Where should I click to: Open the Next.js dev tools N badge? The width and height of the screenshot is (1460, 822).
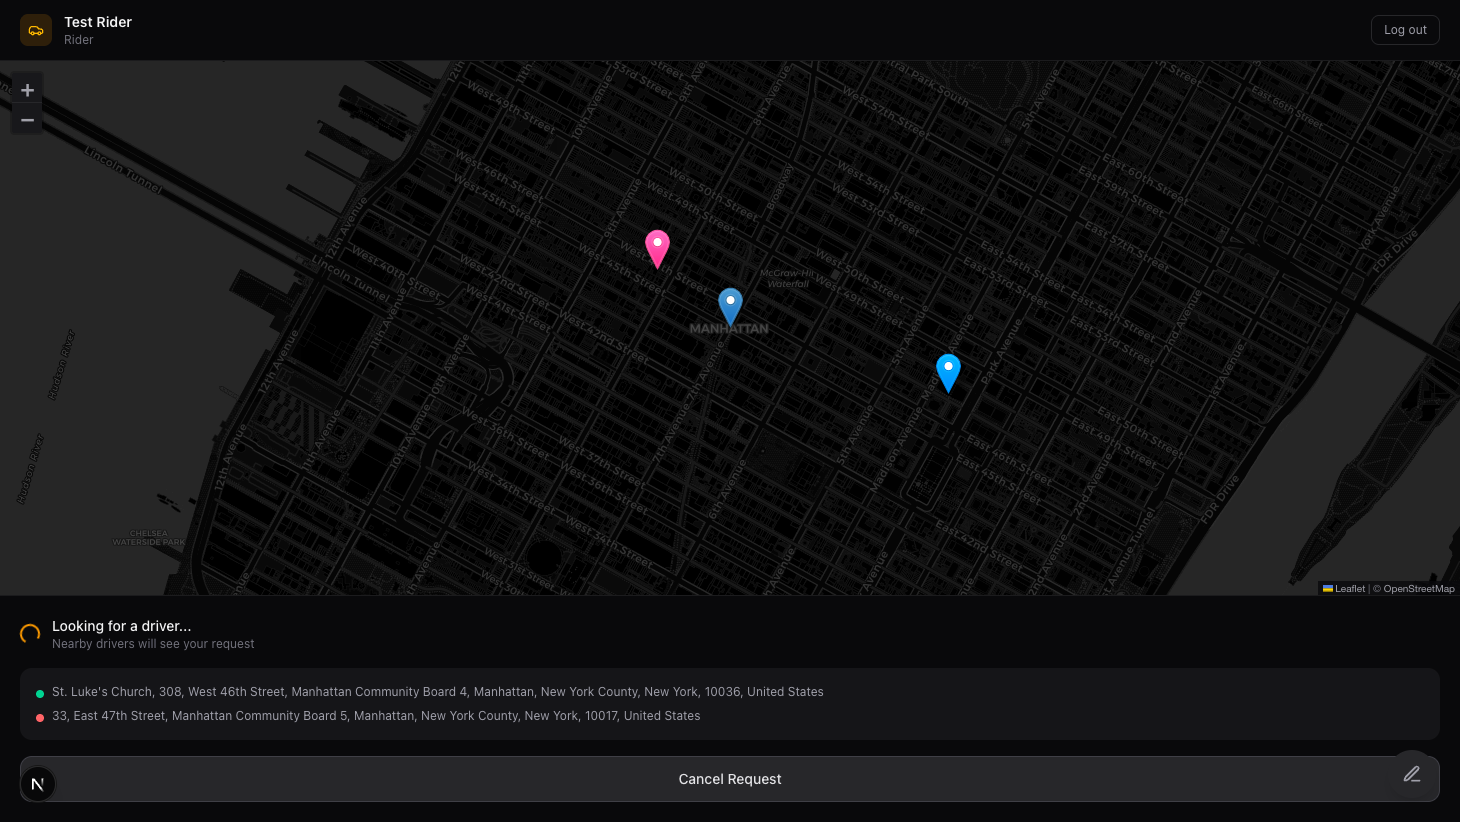click(x=38, y=784)
